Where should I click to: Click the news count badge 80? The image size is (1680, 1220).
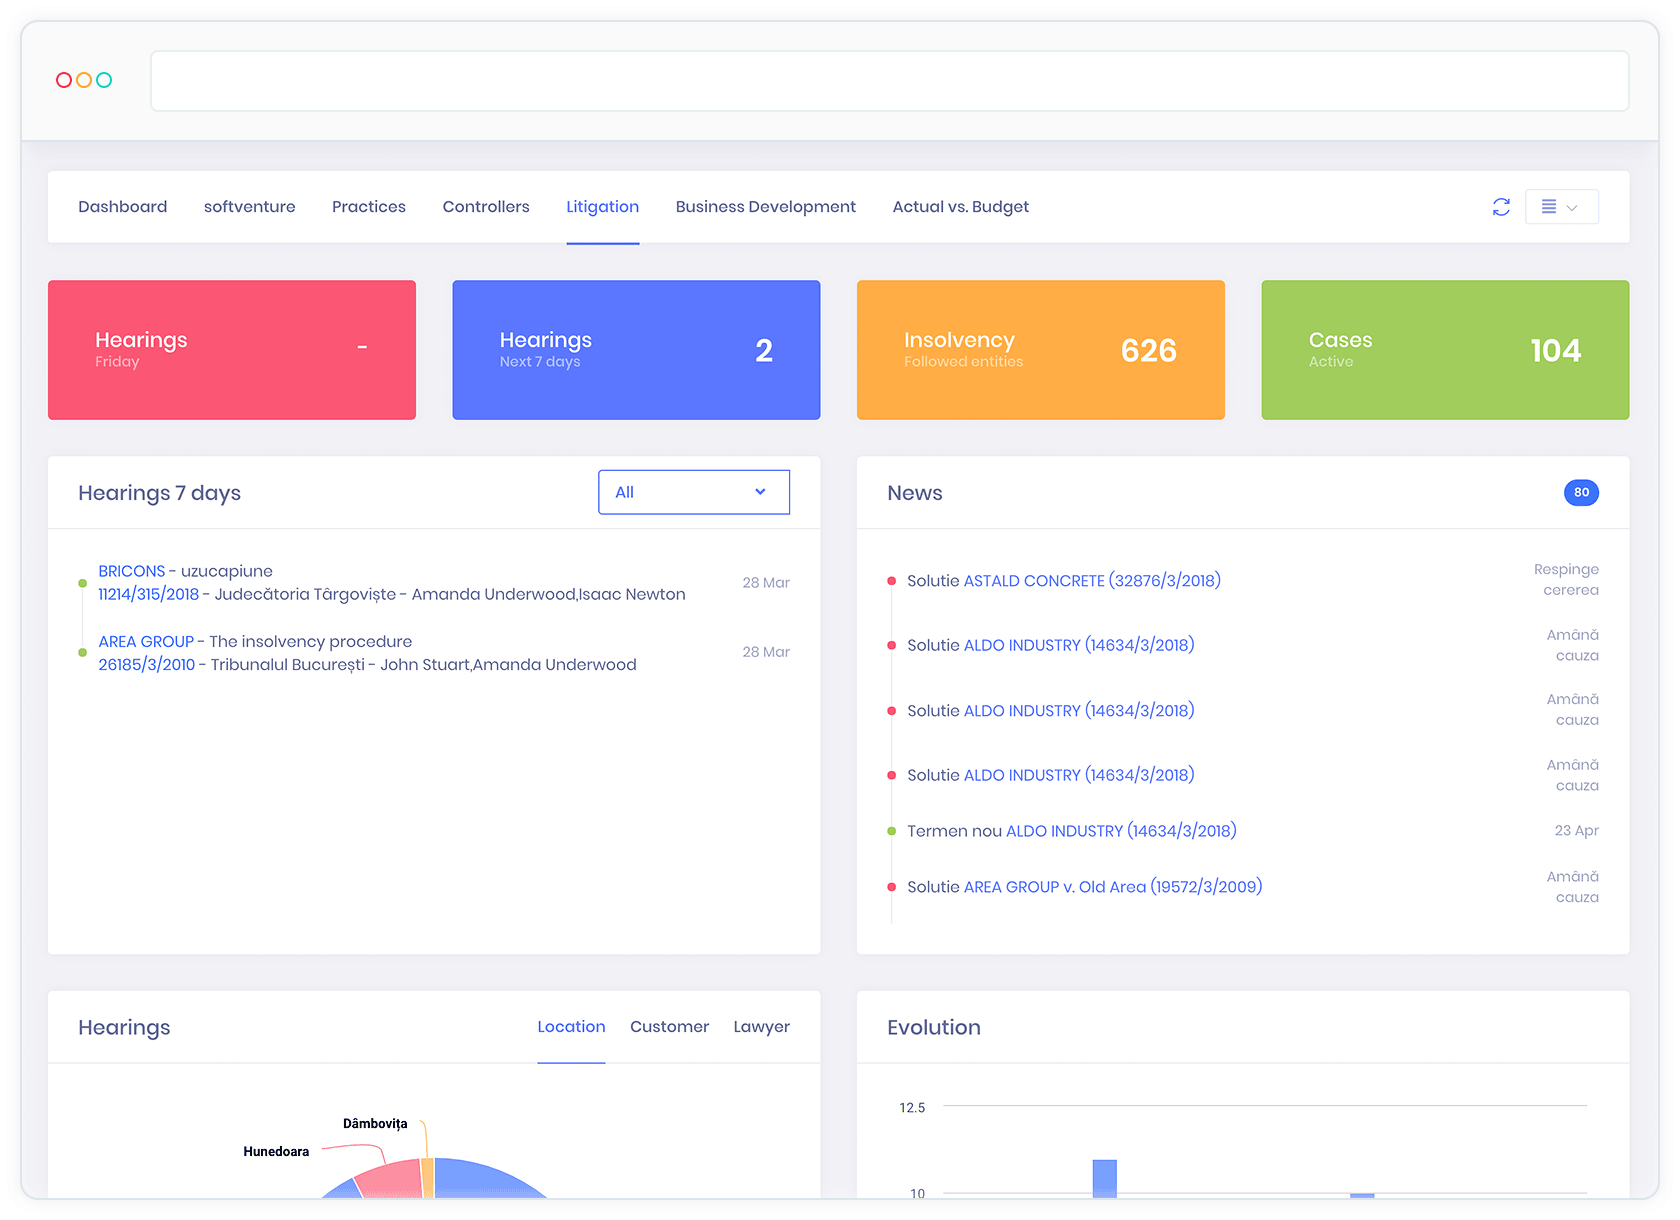[1581, 492]
